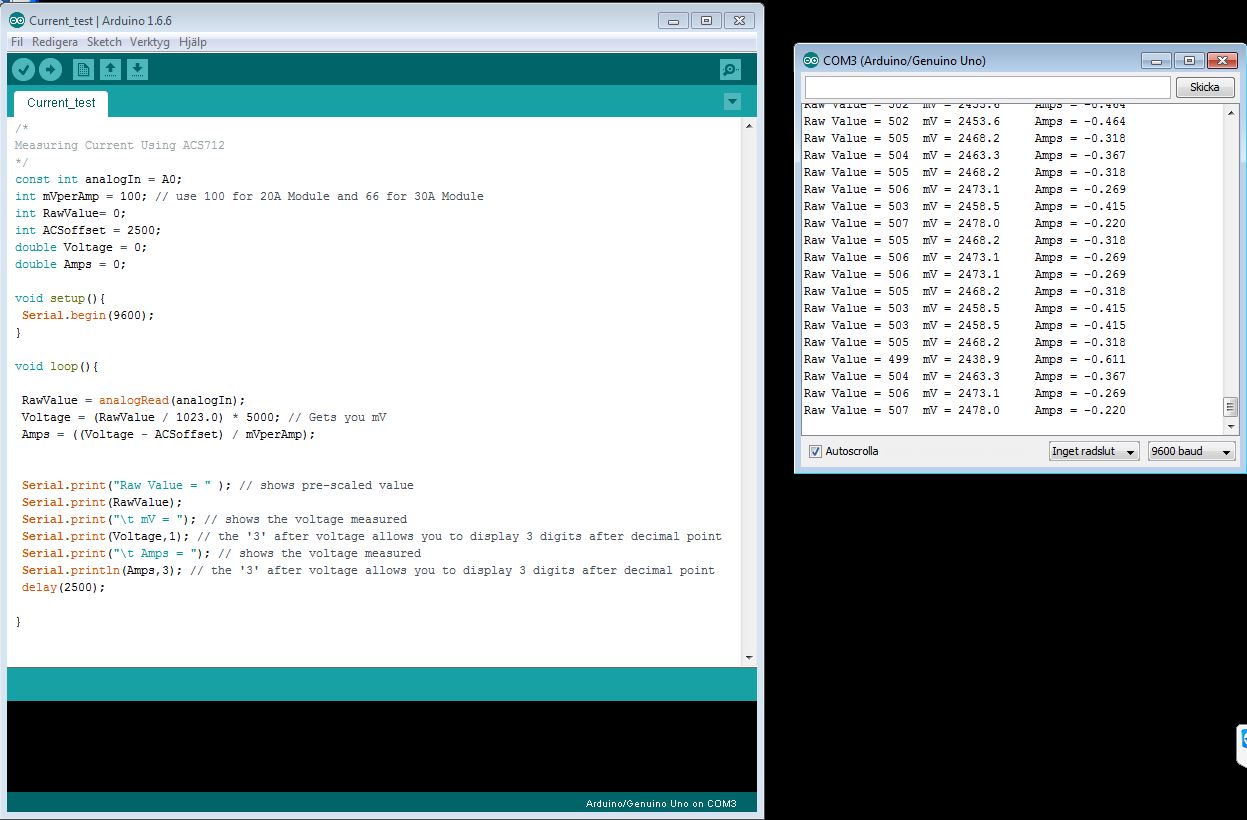Click the code editor scrollbar up arrow
Viewport: 1247px width, 820px height.
pyautogui.click(x=748, y=126)
